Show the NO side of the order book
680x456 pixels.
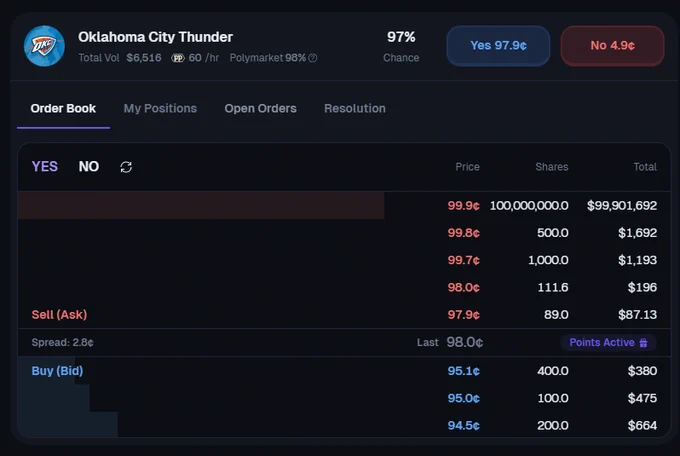pyautogui.click(x=89, y=167)
